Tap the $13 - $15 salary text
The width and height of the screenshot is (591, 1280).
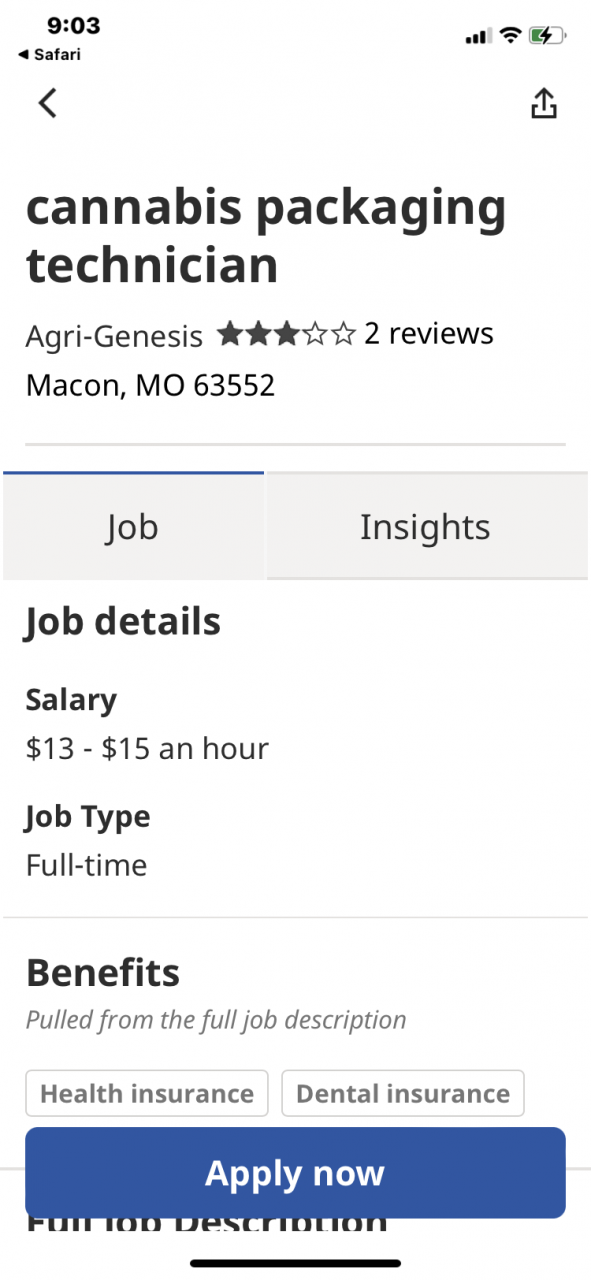[147, 748]
